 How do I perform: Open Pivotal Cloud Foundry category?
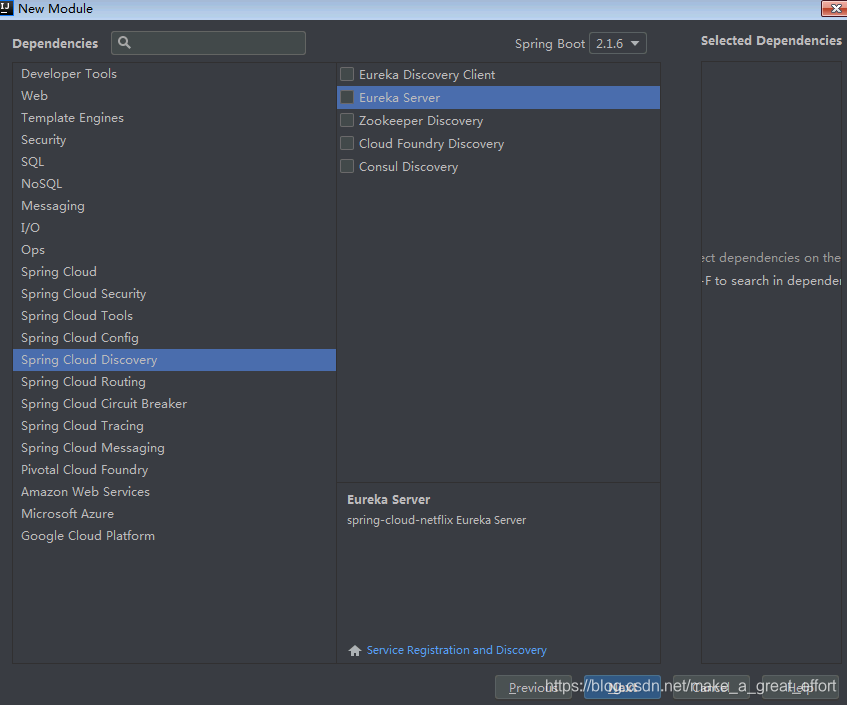coord(174,470)
